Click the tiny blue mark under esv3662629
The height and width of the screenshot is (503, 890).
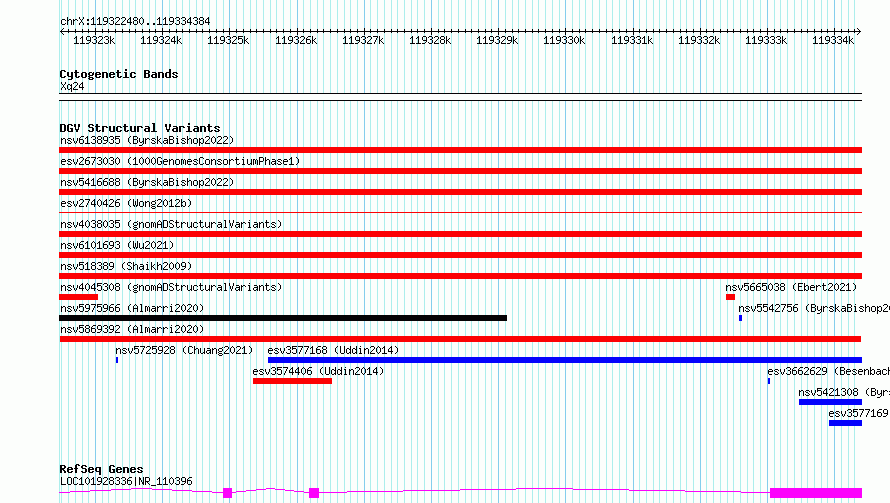point(769,381)
